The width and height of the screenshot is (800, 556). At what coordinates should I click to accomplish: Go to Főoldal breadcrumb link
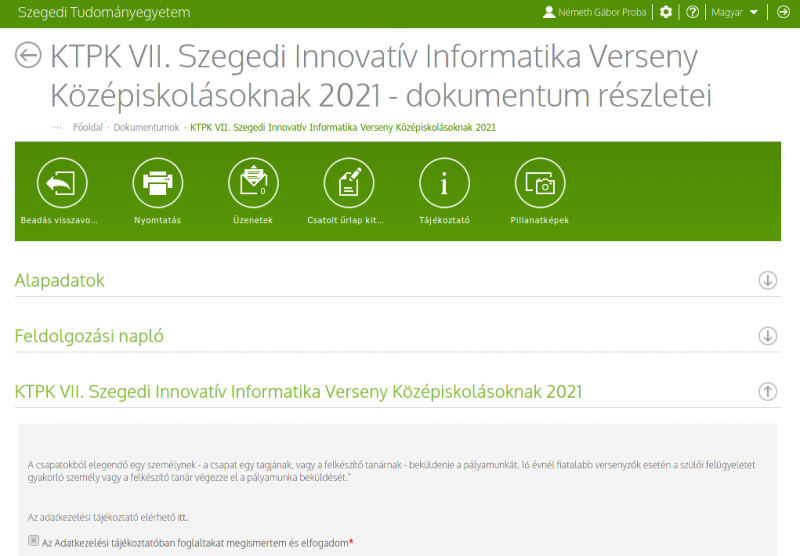[x=88, y=128]
